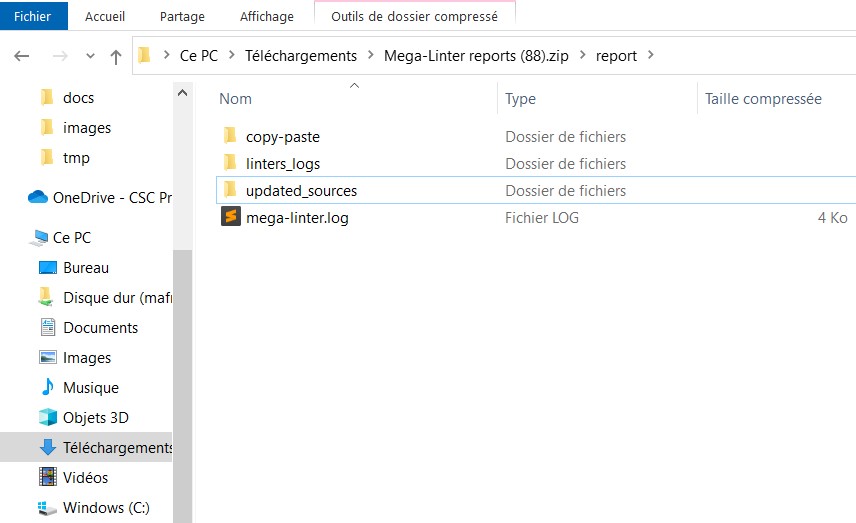Switch to the Partage ribbon tab
This screenshot has width=856, height=523.
[182, 16]
